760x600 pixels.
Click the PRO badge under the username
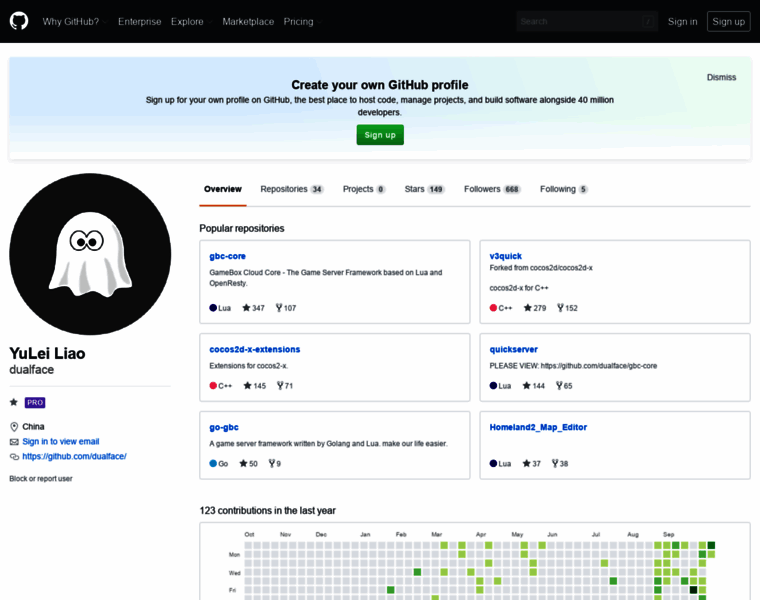pos(35,402)
